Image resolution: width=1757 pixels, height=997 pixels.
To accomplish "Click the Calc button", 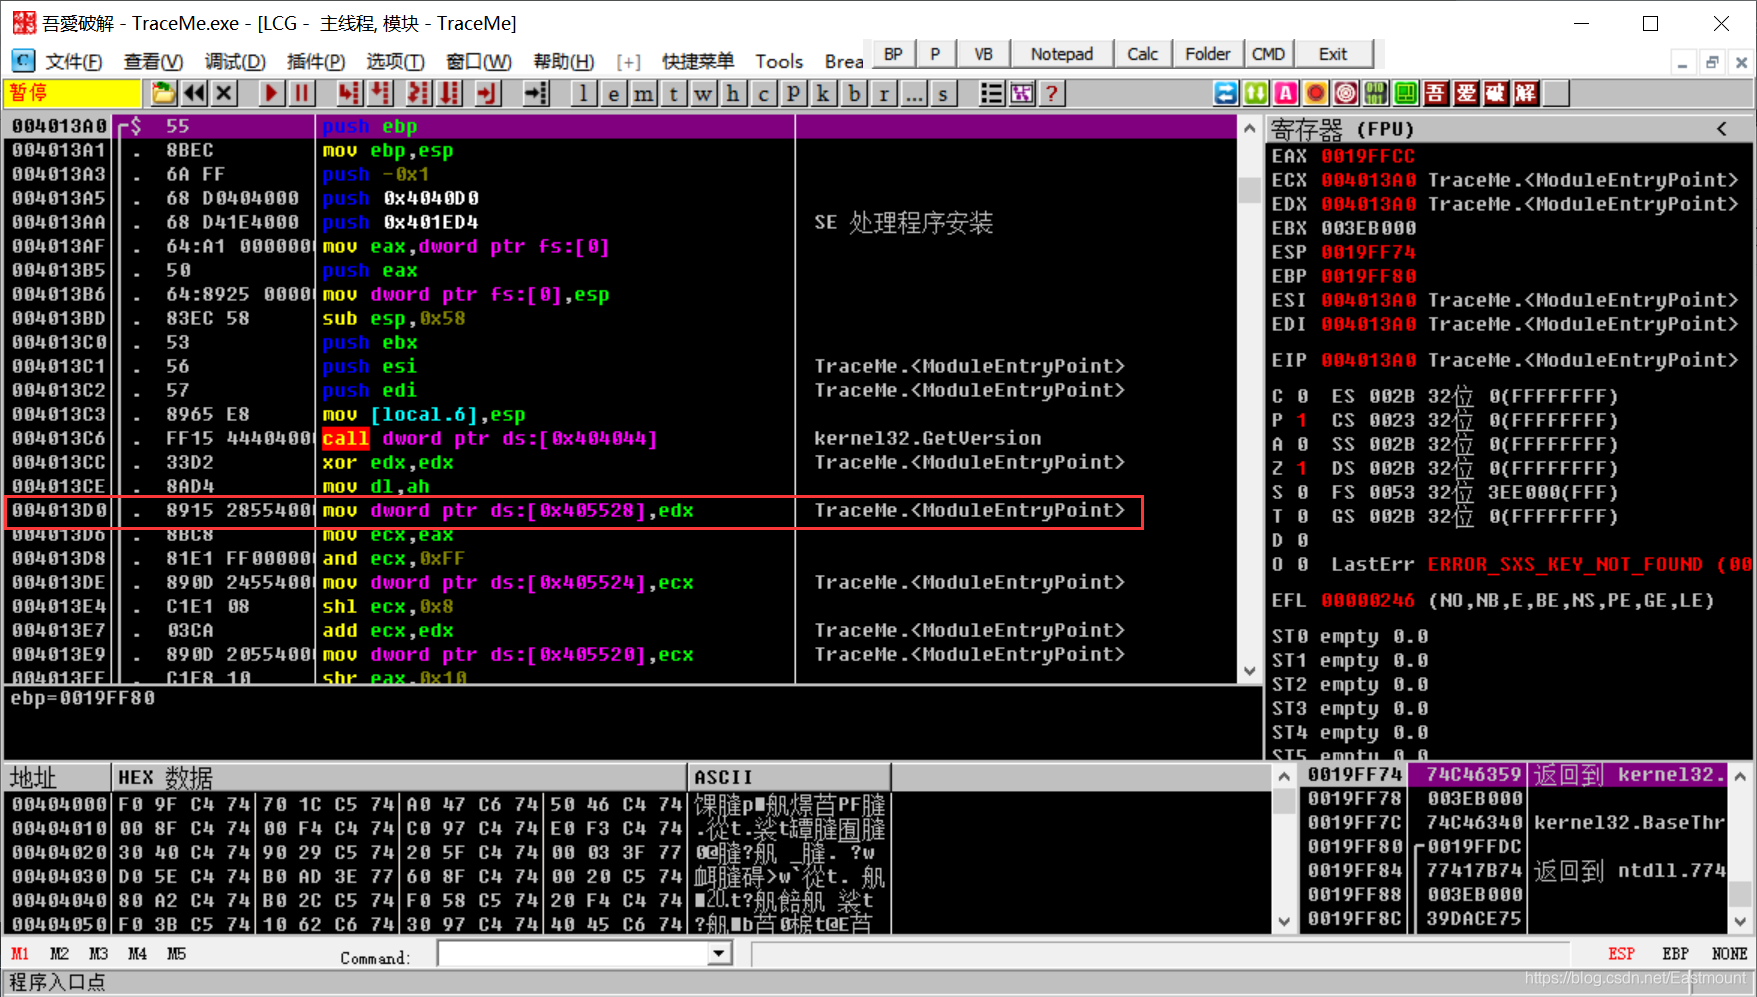I will [1143, 54].
